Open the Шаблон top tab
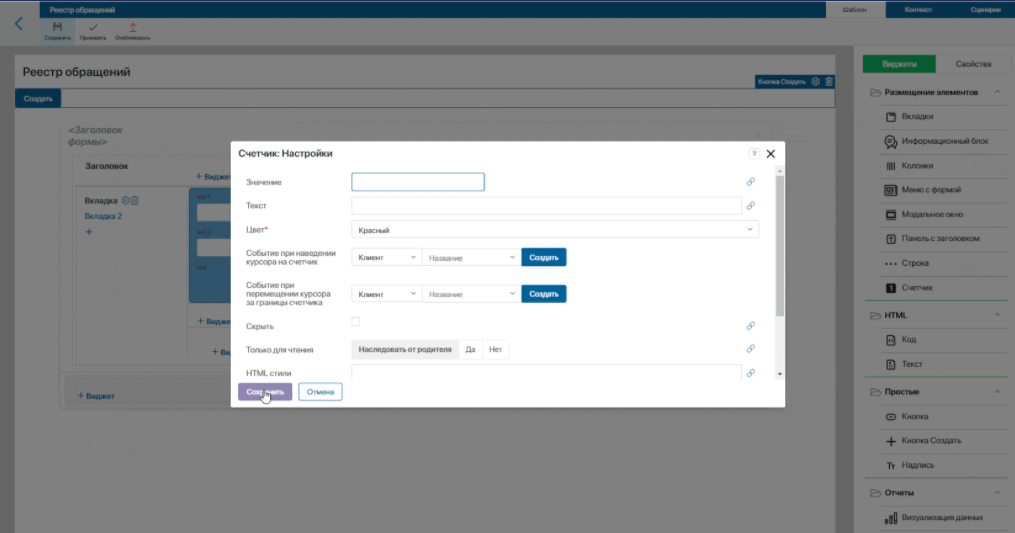Screen dimensions: 1015x533 coord(855,10)
